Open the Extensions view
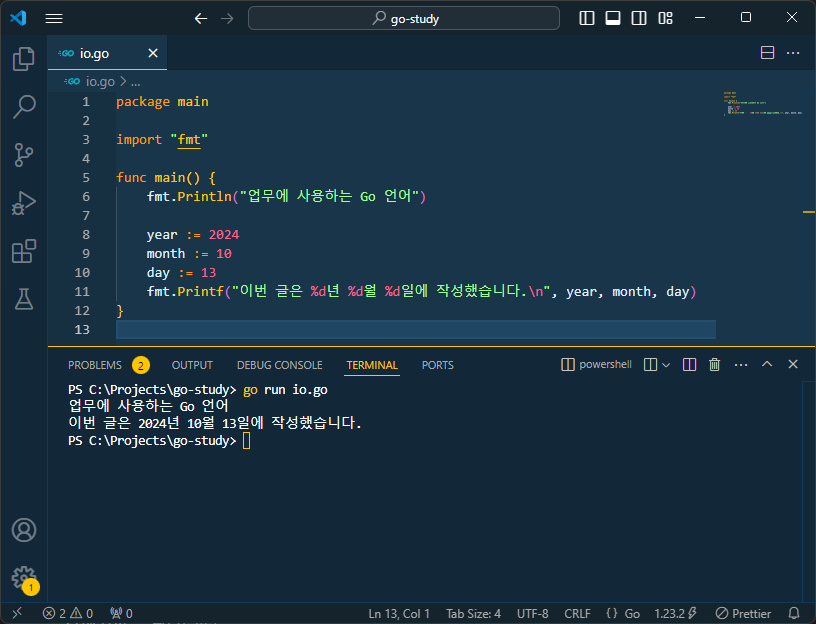This screenshot has width=816, height=624. [22, 251]
